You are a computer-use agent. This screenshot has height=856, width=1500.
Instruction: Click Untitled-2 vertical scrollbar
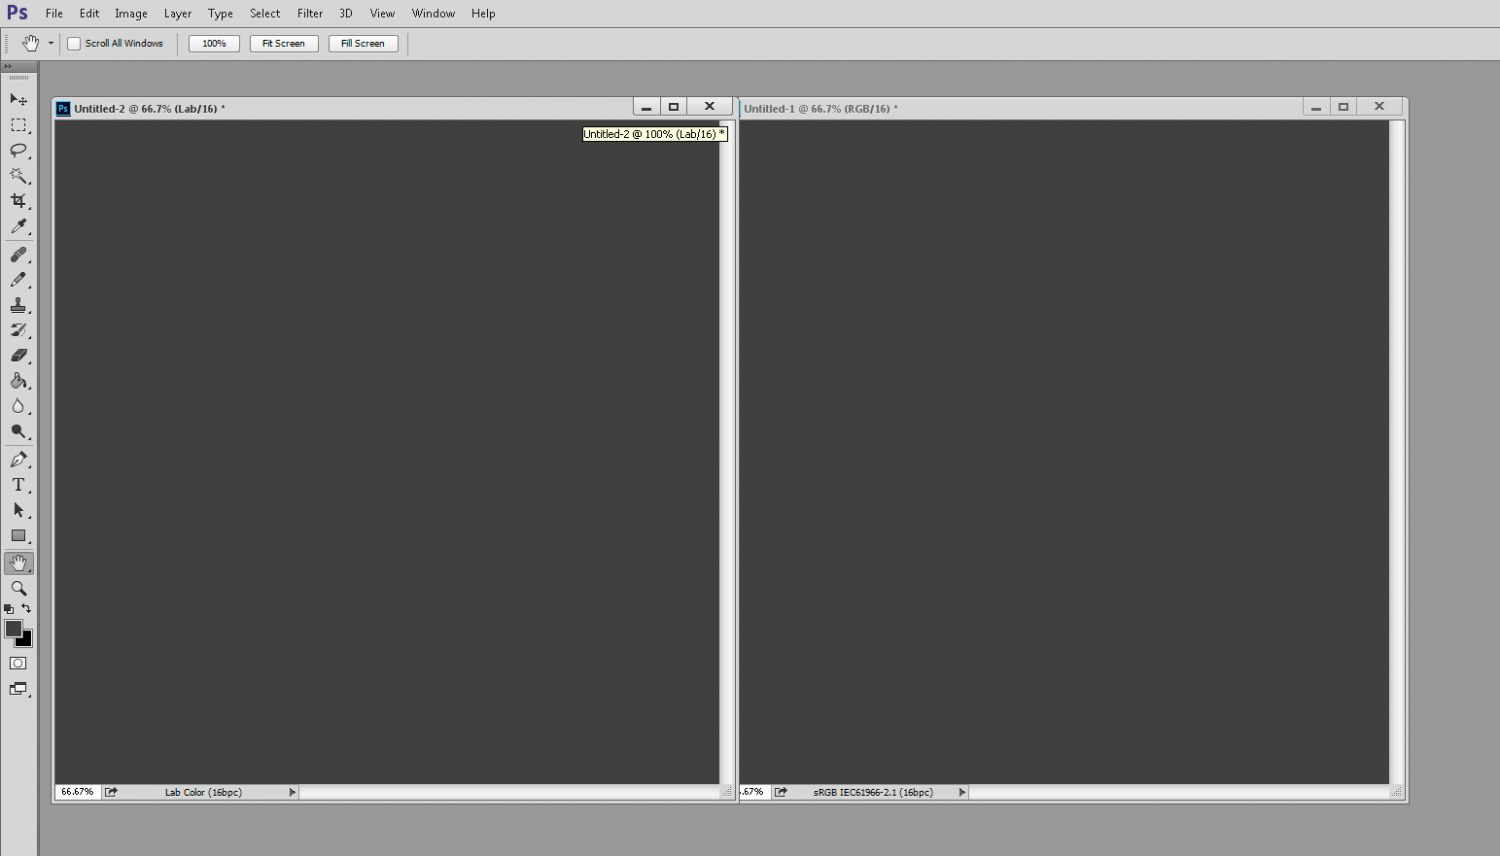727,452
